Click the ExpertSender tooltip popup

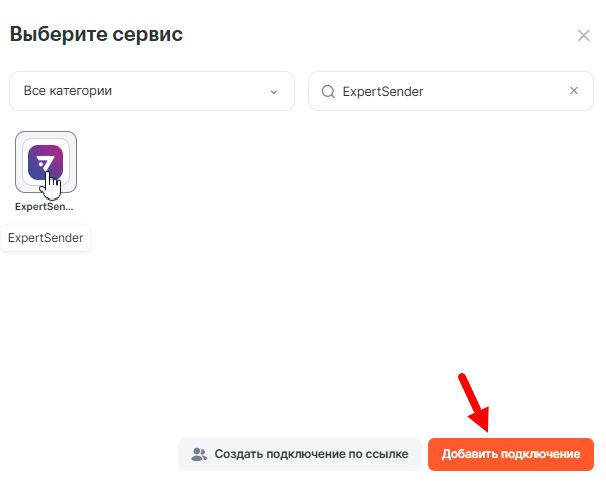(x=45, y=238)
